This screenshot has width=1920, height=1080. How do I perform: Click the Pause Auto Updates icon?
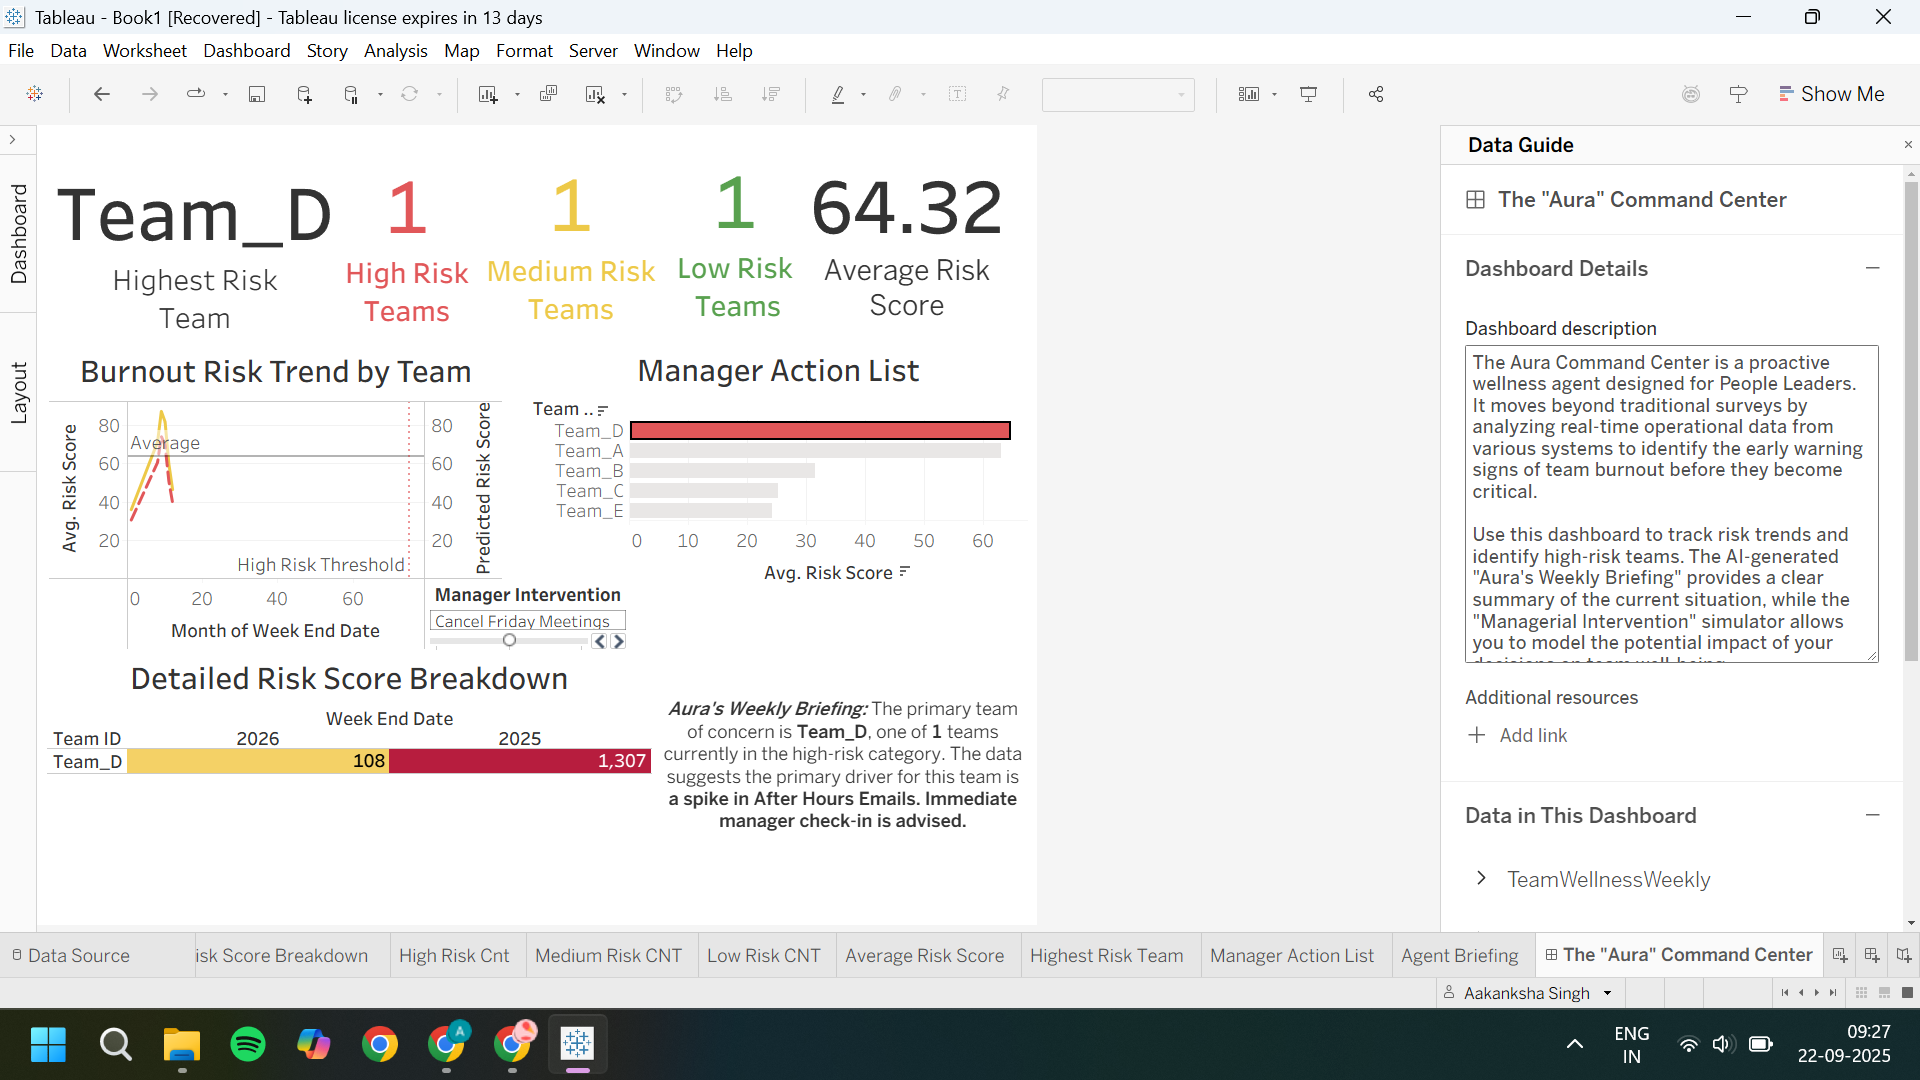click(351, 94)
